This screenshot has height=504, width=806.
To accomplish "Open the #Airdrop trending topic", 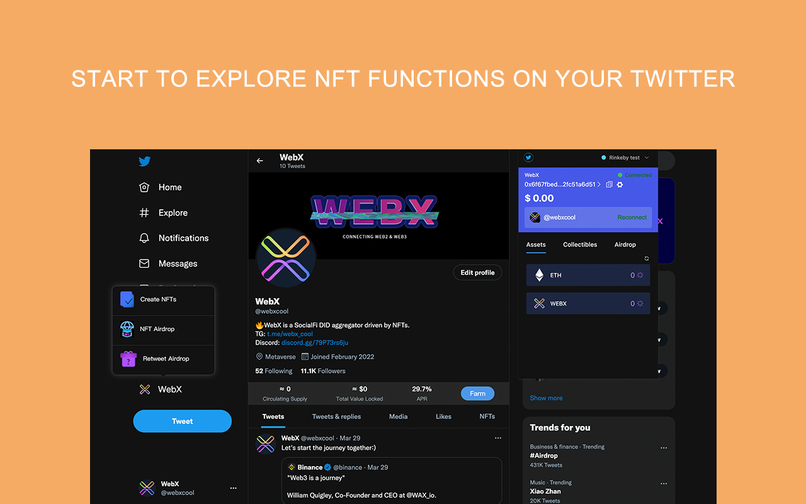I will click(x=544, y=456).
